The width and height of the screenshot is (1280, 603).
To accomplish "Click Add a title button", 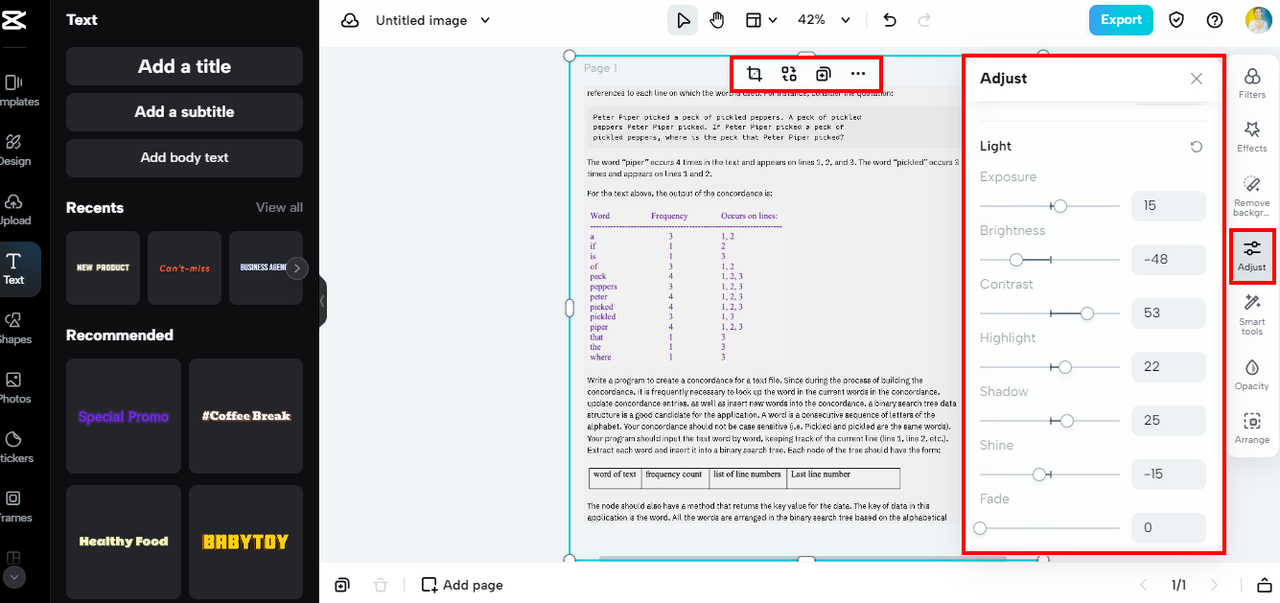I will coord(184,66).
